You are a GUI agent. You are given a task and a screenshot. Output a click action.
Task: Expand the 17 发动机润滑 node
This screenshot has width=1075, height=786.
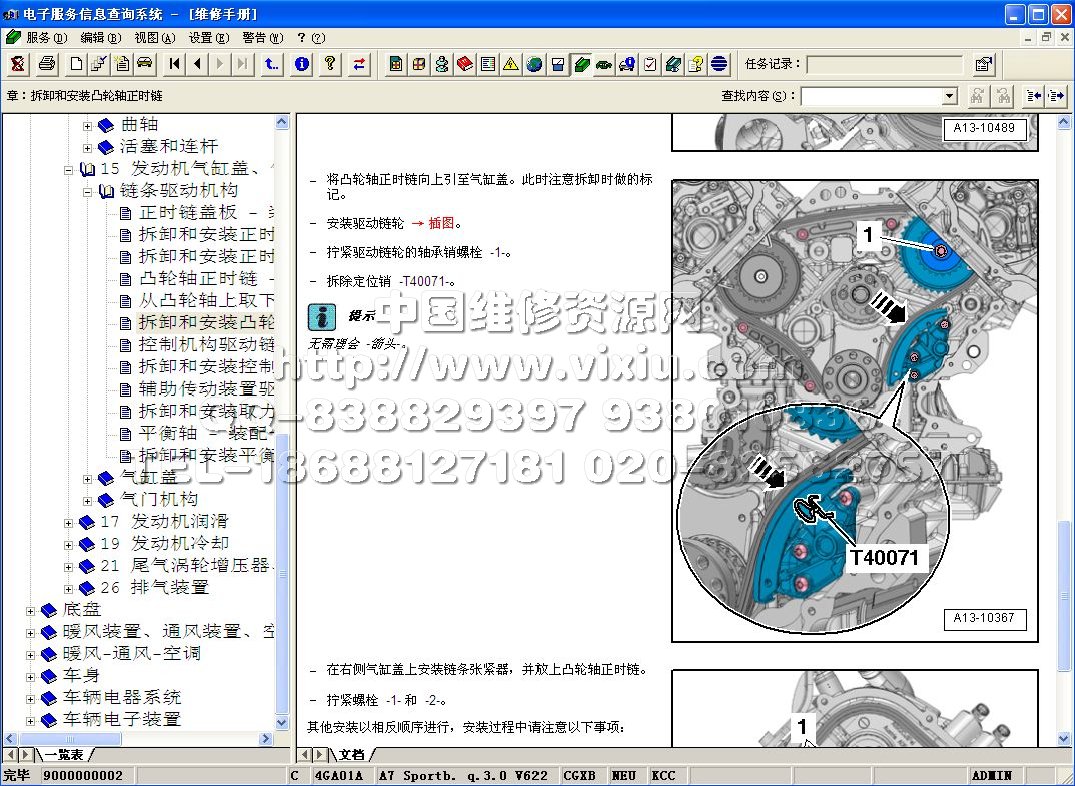[x=69, y=522]
